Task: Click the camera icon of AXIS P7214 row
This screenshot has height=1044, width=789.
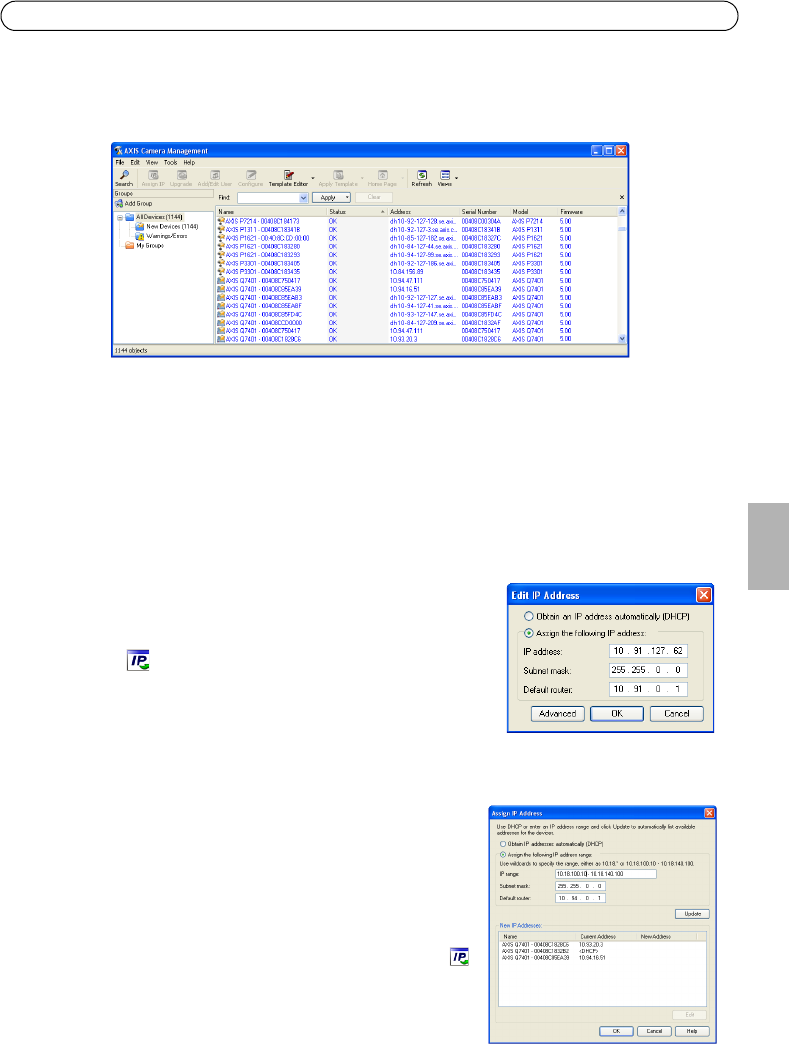Action: pos(221,221)
